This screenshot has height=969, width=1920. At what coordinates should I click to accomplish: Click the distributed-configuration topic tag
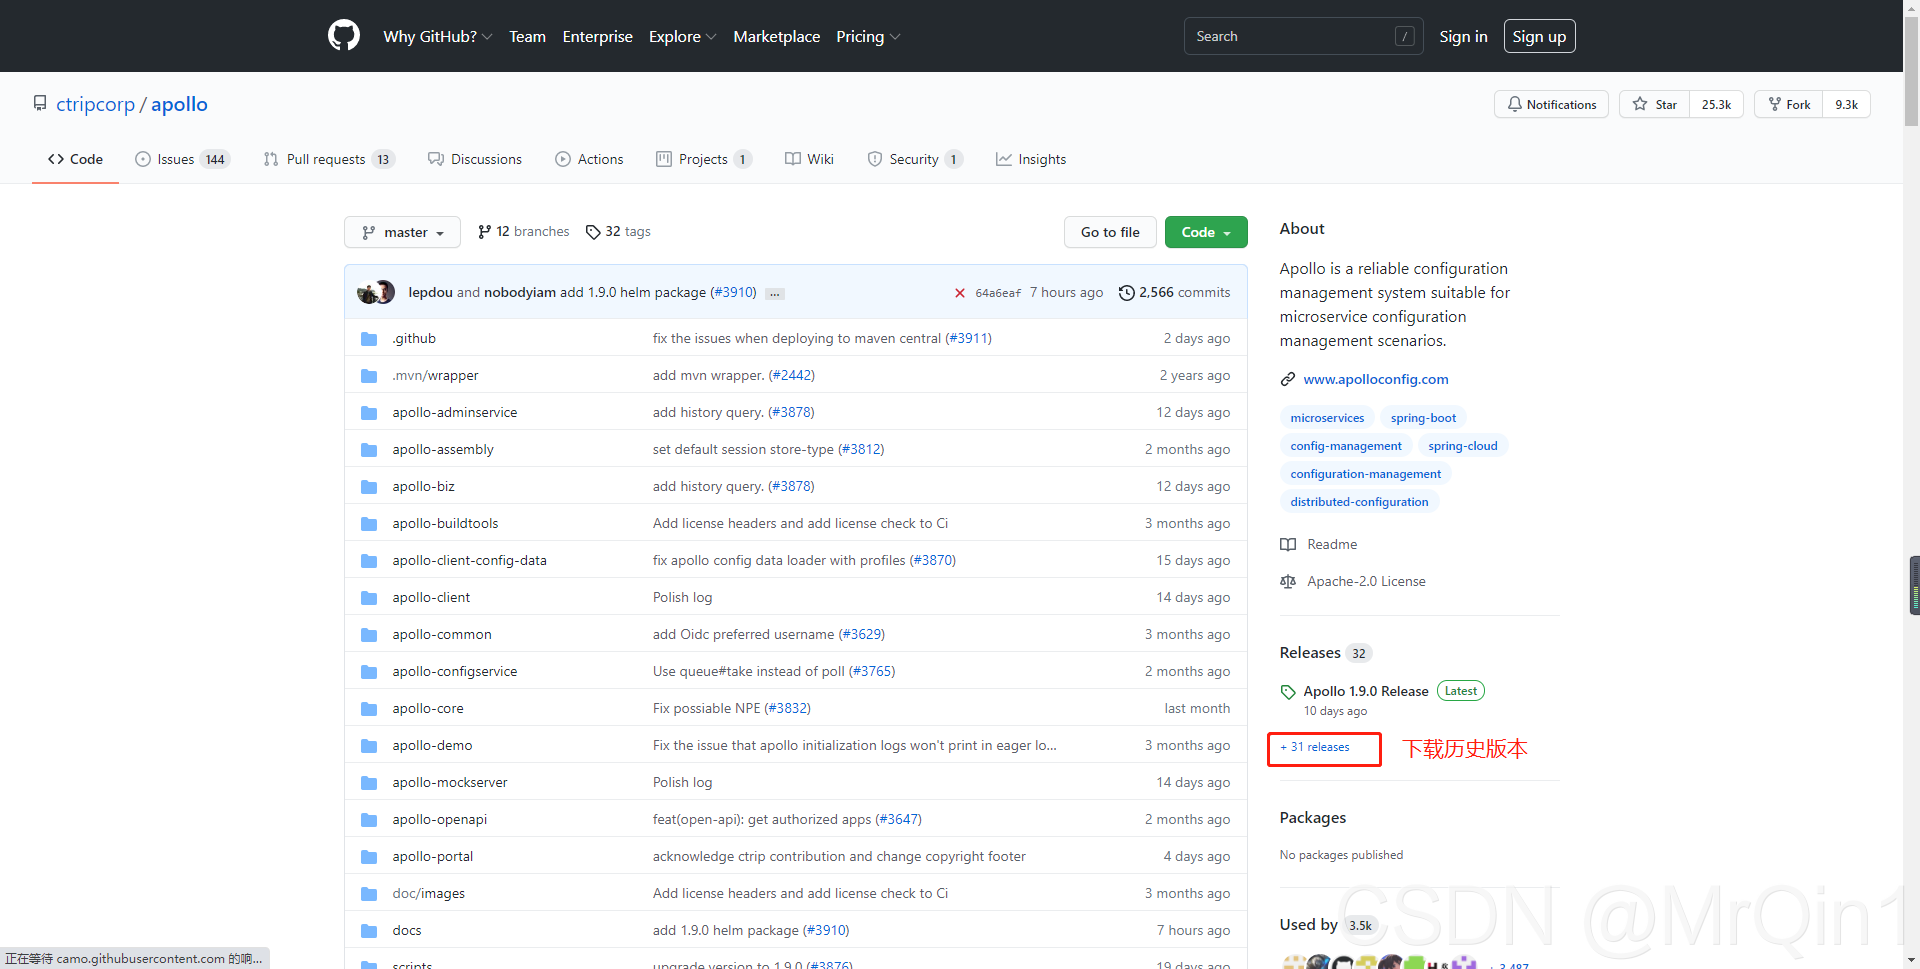[x=1359, y=502]
